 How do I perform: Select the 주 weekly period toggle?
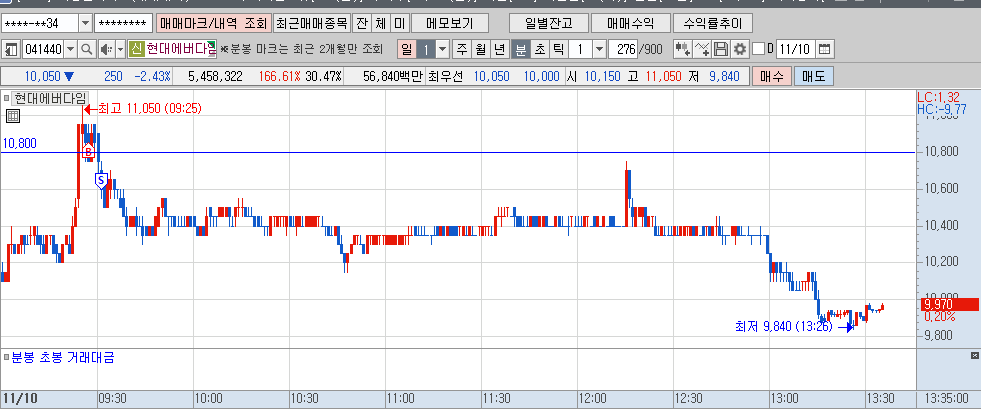coord(462,49)
